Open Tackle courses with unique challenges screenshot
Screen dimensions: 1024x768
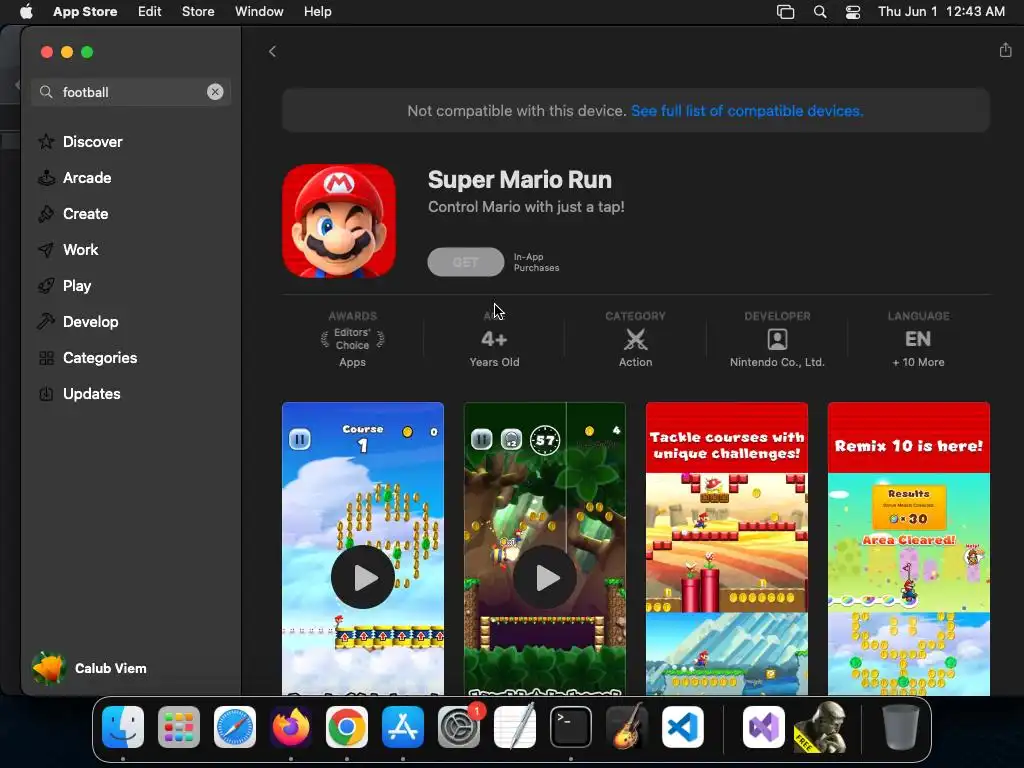click(x=727, y=549)
